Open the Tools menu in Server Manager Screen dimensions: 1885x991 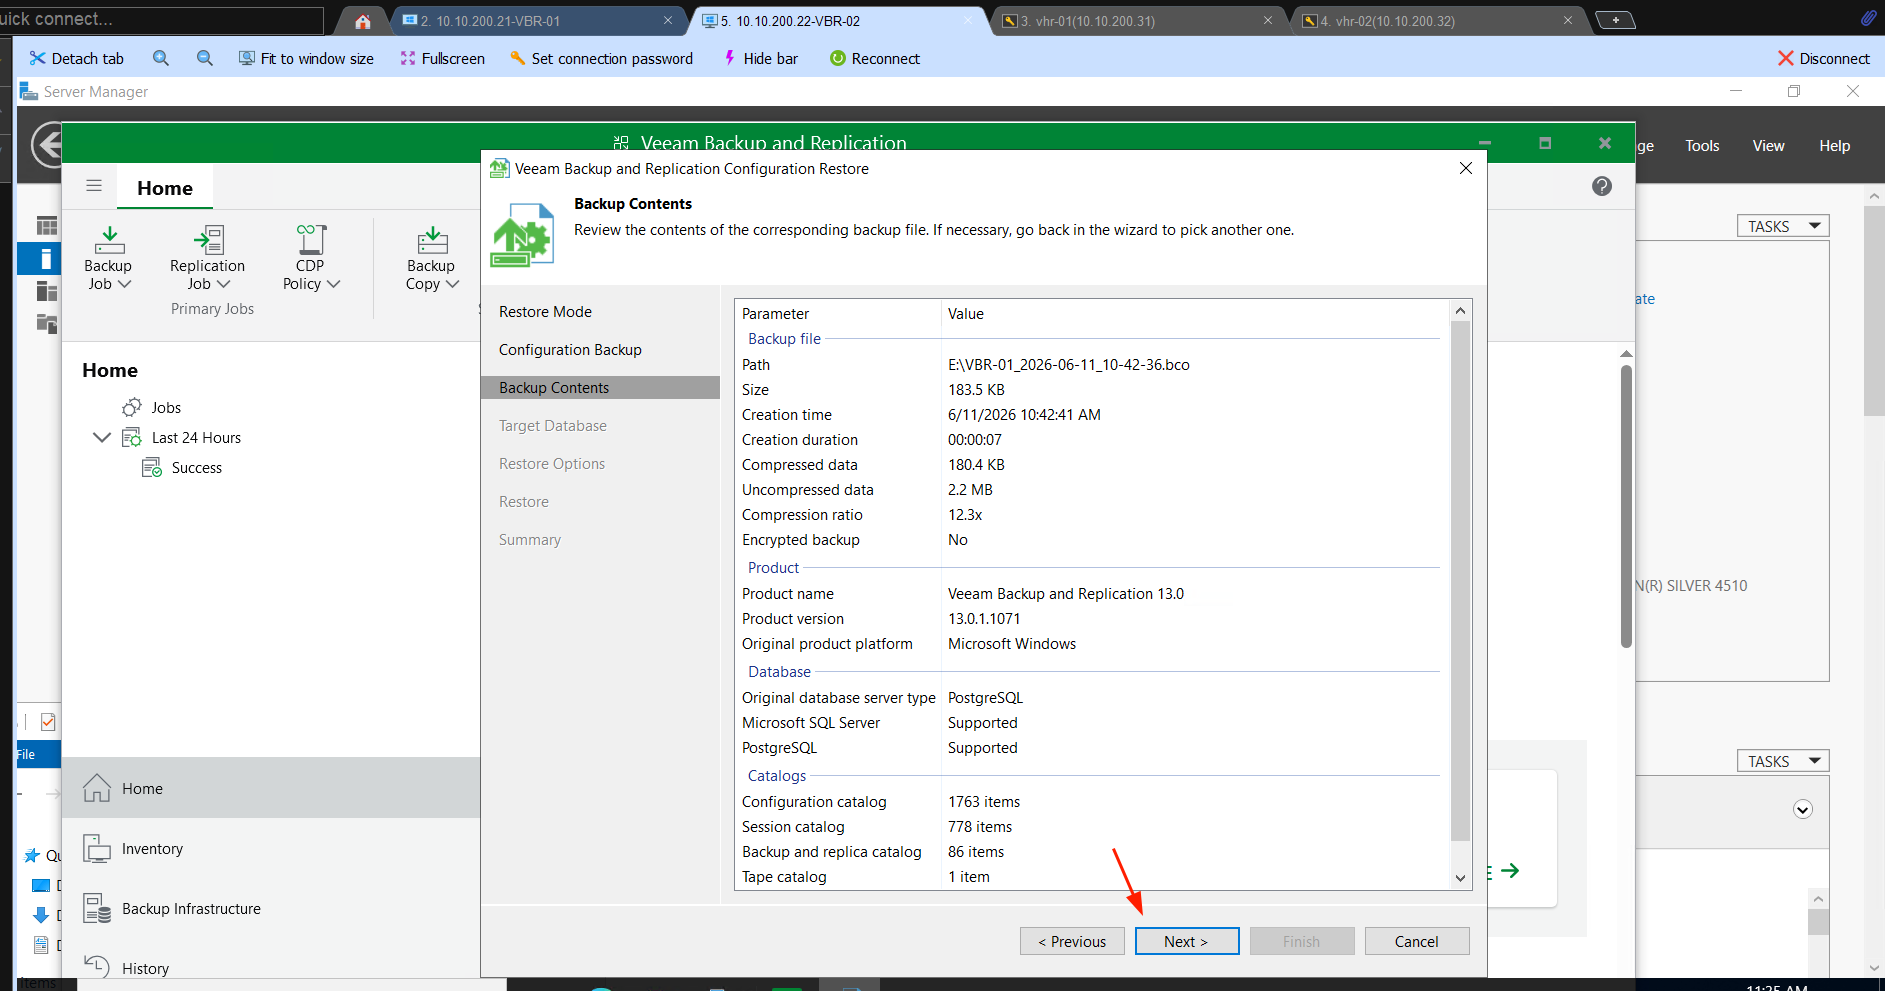tap(1702, 146)
